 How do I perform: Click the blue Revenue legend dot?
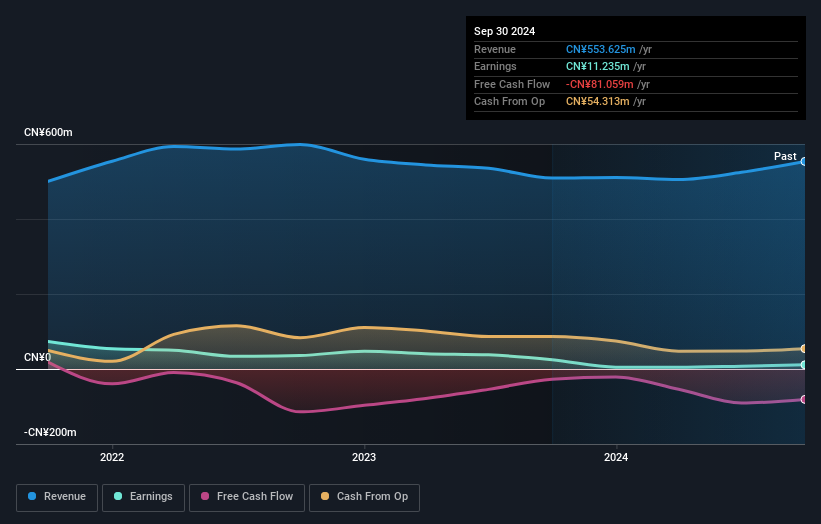[32, 496]
